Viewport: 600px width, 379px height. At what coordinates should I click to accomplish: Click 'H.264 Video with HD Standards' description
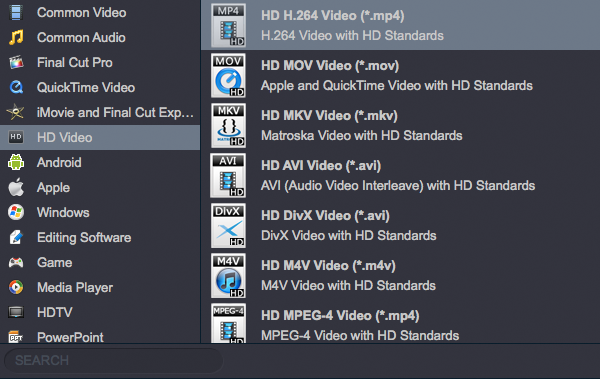(352, 36)
